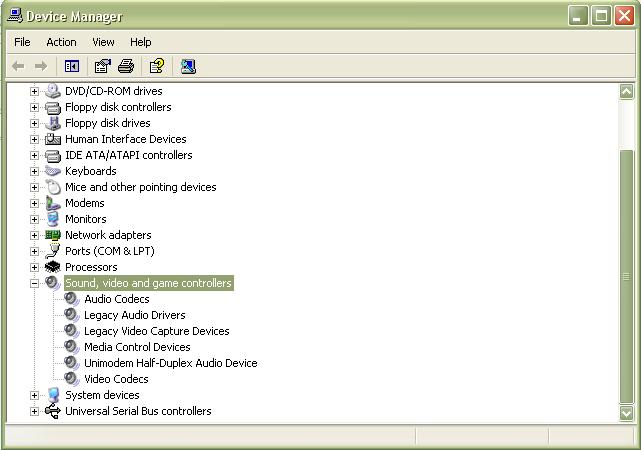This screenshot has height=450, width=641.
Task: Click the scrollbar up arrow
Action: tap(626, 92)
